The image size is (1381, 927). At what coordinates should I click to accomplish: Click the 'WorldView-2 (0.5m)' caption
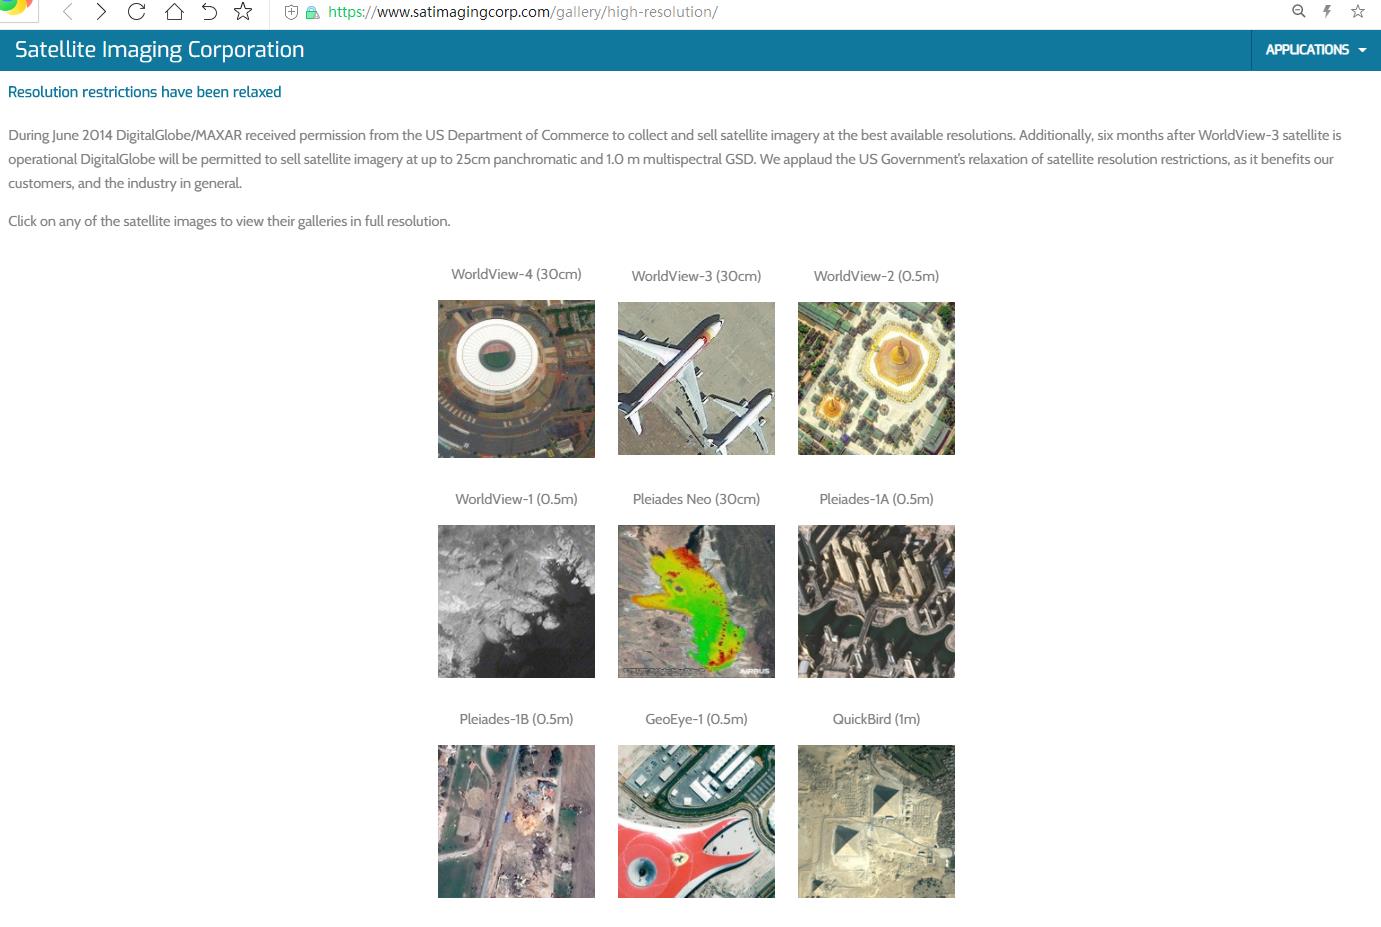[876, 276]
